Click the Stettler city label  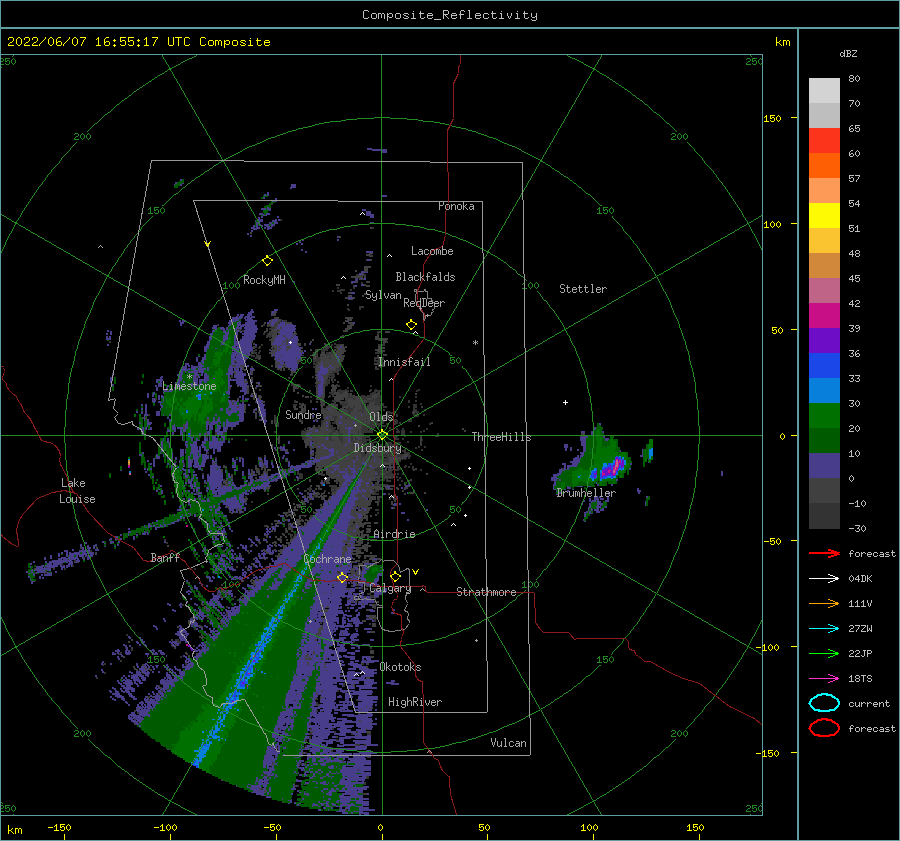pos(583,289)
